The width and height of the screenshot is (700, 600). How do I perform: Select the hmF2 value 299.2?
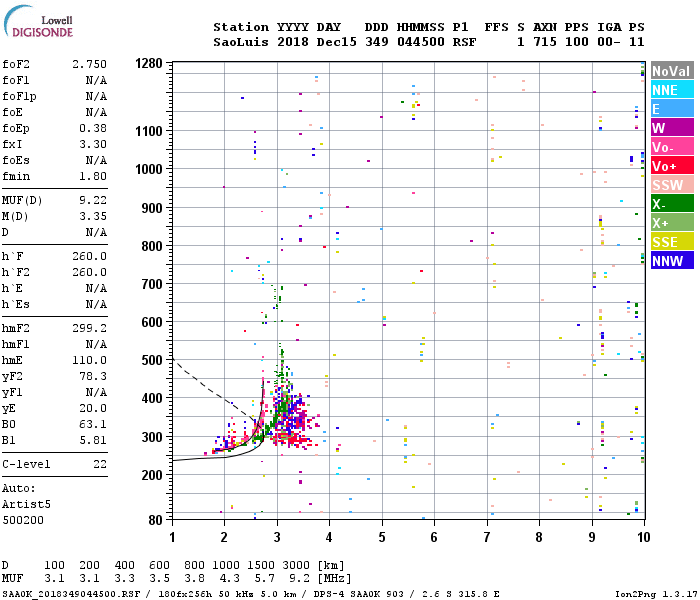pyautogui.click(x=89, y=328)
